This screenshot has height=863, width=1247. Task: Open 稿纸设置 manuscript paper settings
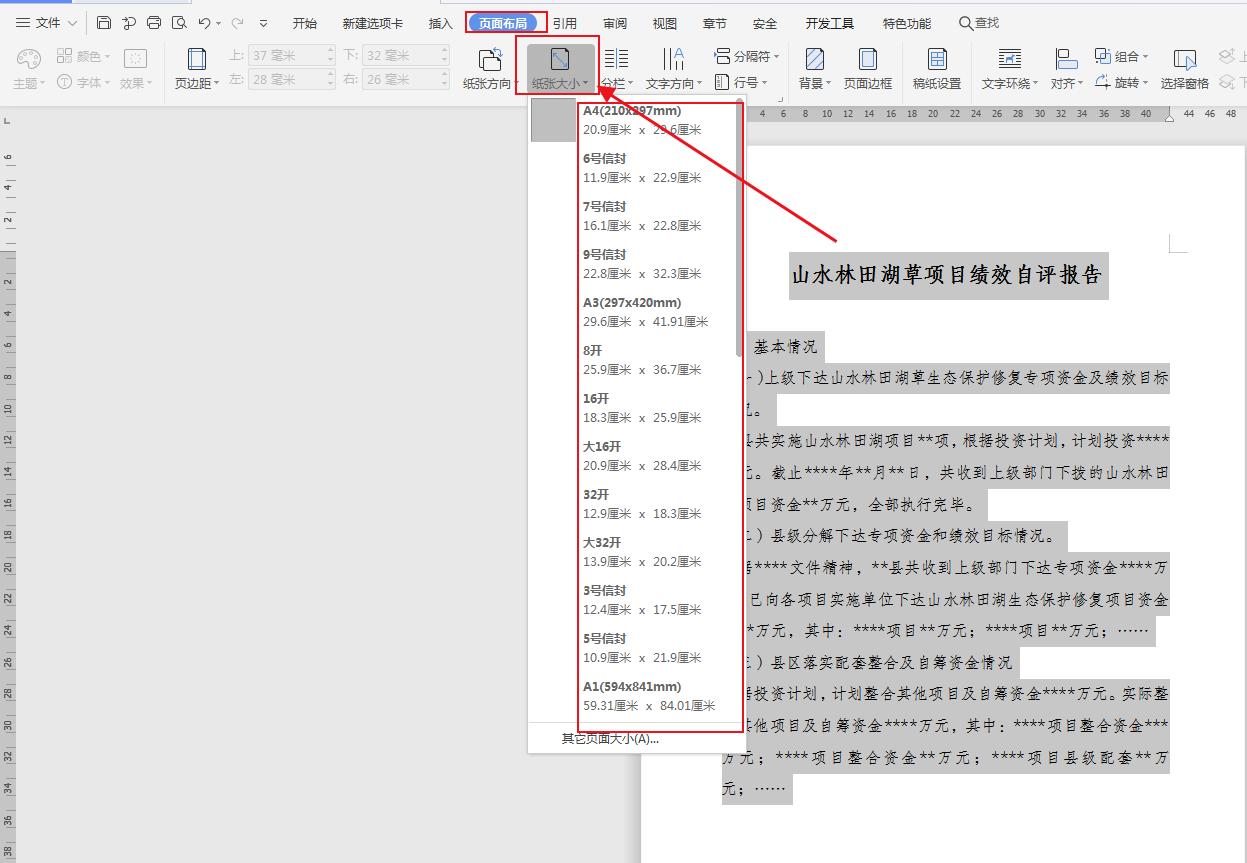coord(938,68)
